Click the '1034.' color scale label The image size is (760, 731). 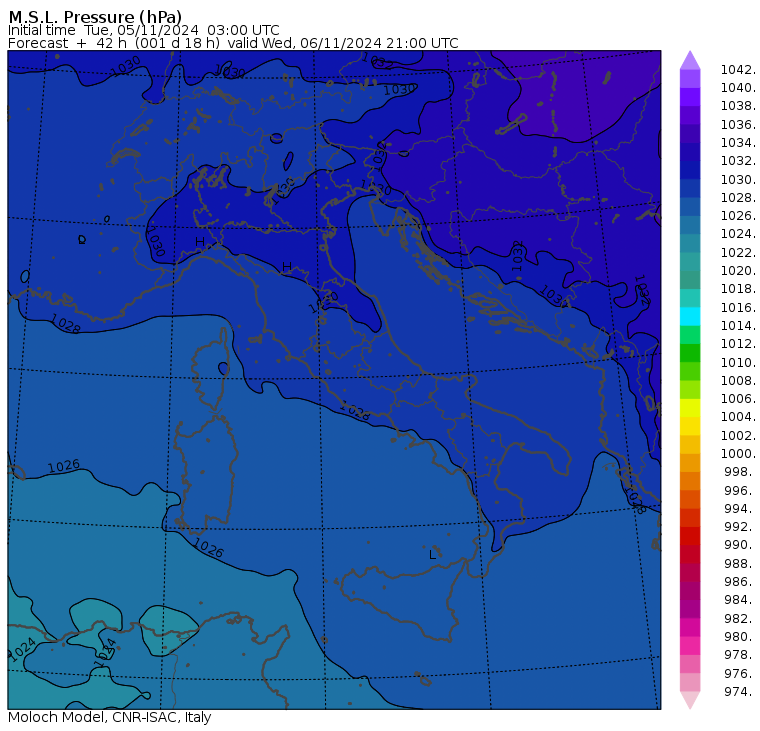pyautogui.click(x=738, y=143)
